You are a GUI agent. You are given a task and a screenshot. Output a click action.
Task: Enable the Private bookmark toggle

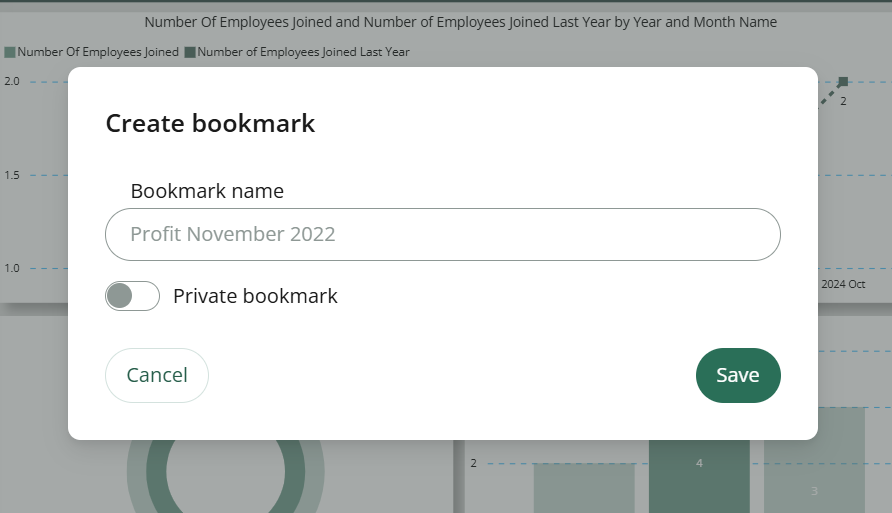point(132,296)
